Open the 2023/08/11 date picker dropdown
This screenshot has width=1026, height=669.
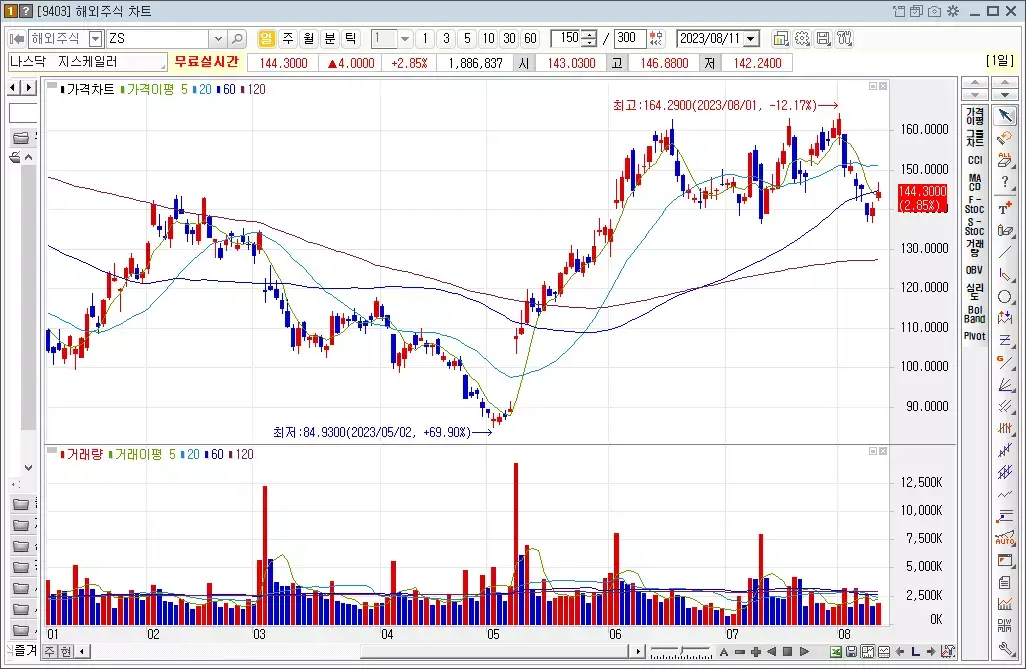pos(751,39)
